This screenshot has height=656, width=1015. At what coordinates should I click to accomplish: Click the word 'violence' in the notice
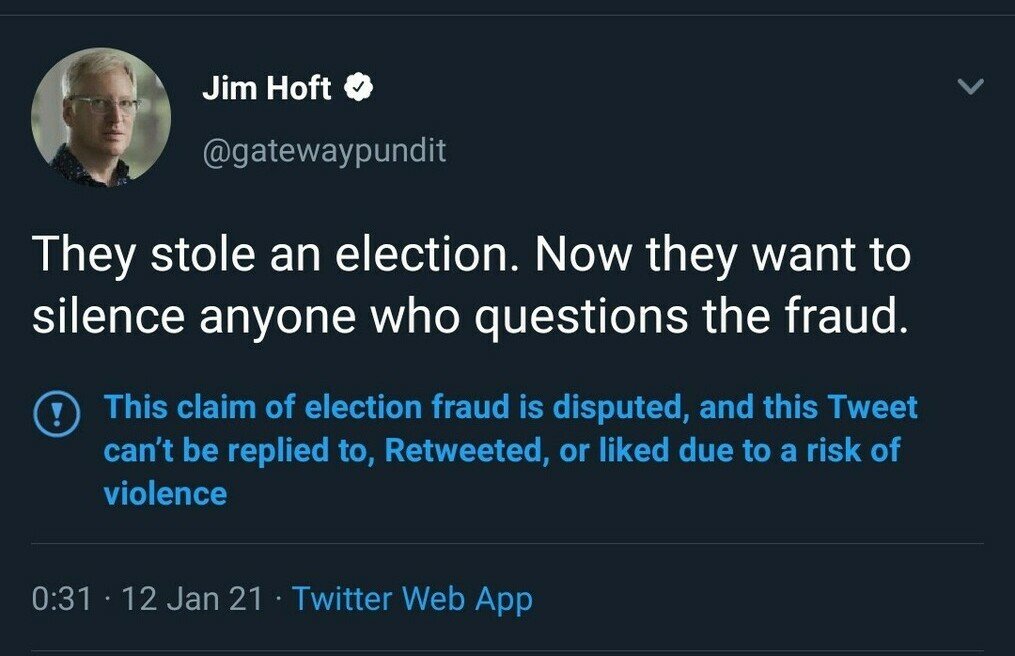(165, 493)
